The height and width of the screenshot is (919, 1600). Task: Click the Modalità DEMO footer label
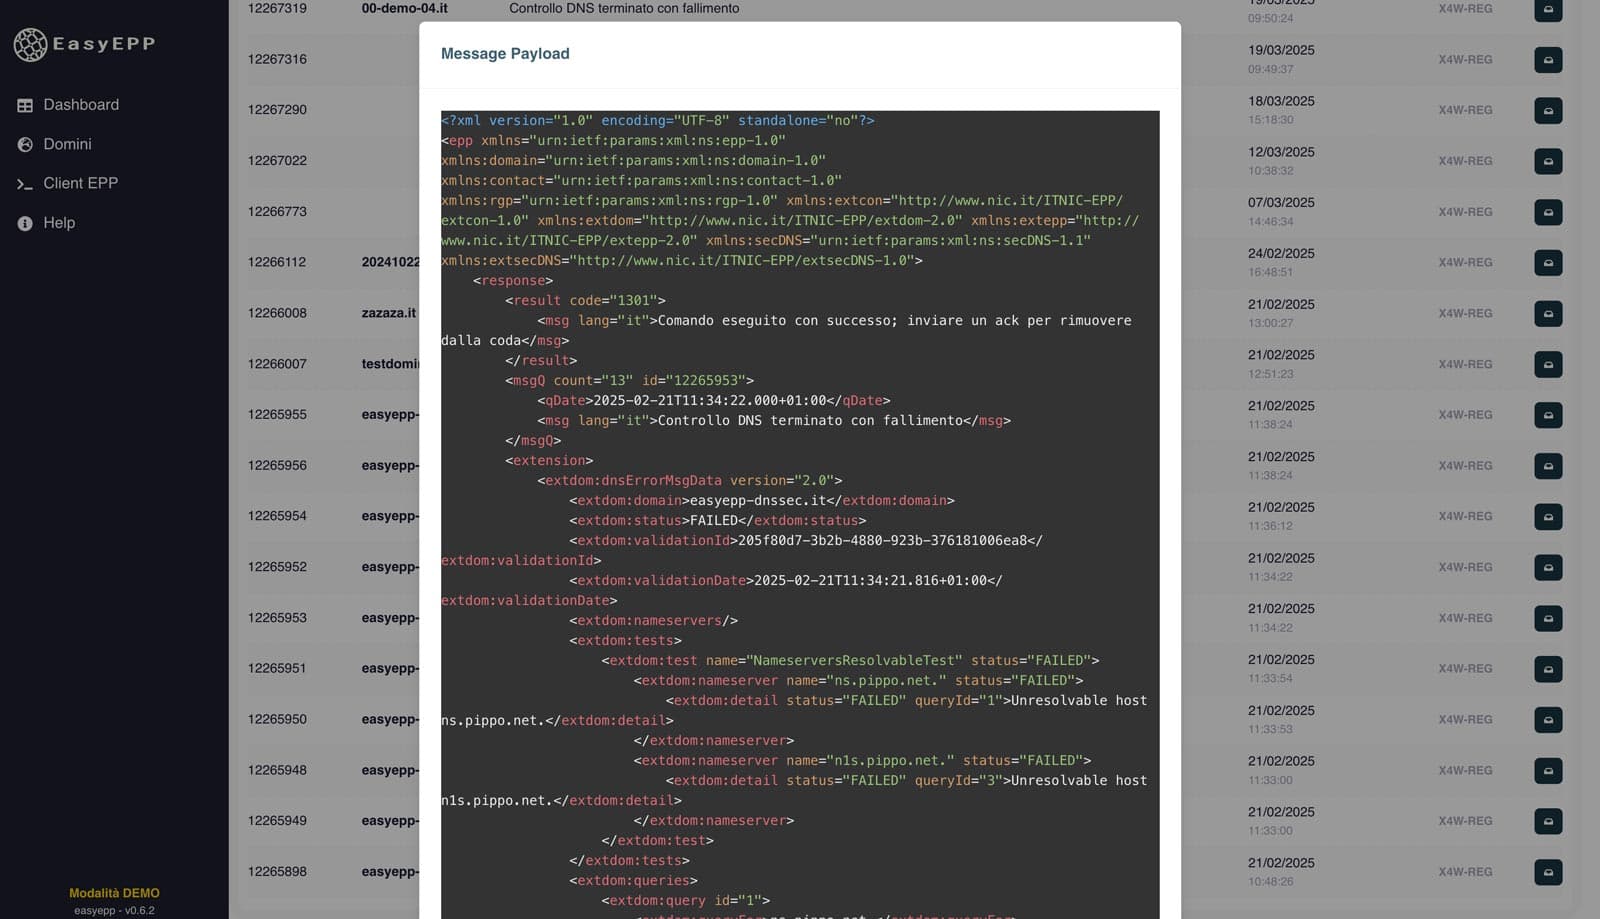click(115, 893)
